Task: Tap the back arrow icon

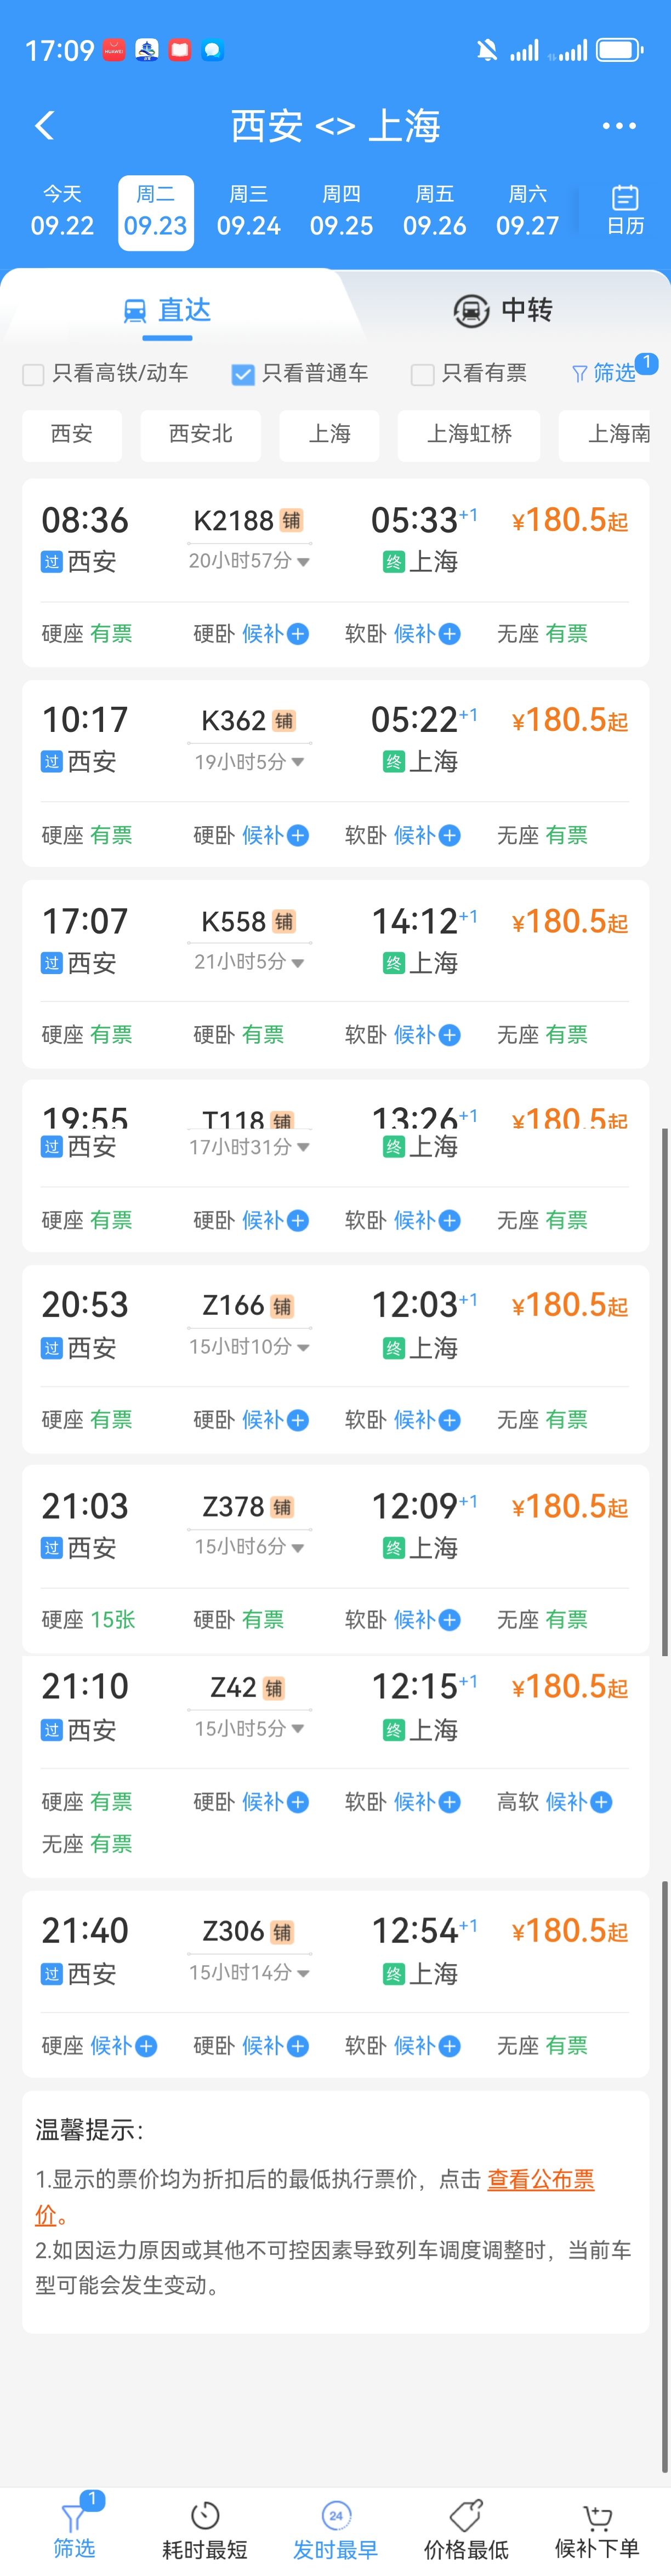Action: tap(44, 125)
